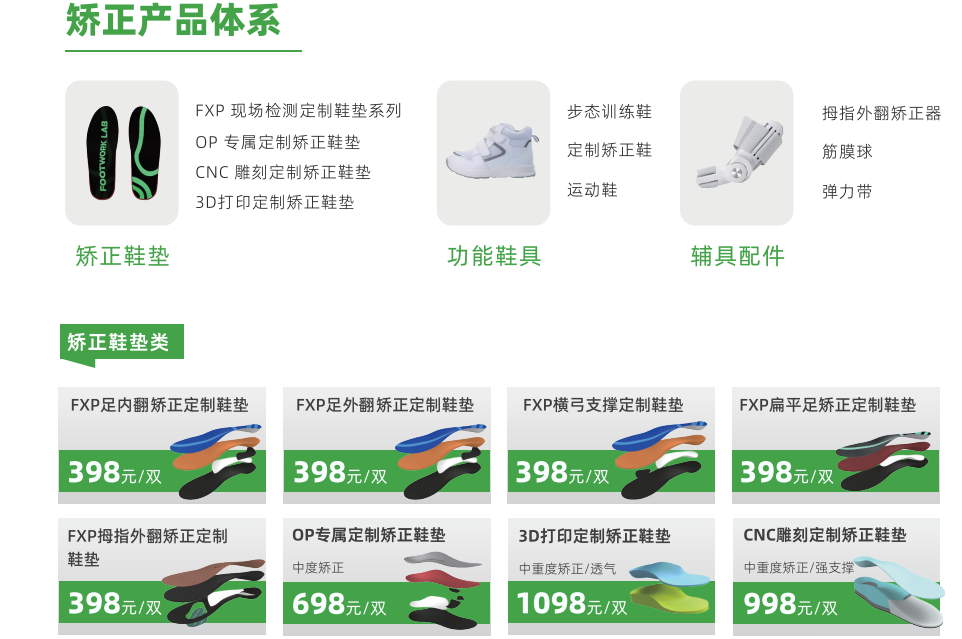Click 拇指外翻矫正器 accessory item
Image resolution: width=962 pixels, height=639 pixels.
click(x=882, y=113)
